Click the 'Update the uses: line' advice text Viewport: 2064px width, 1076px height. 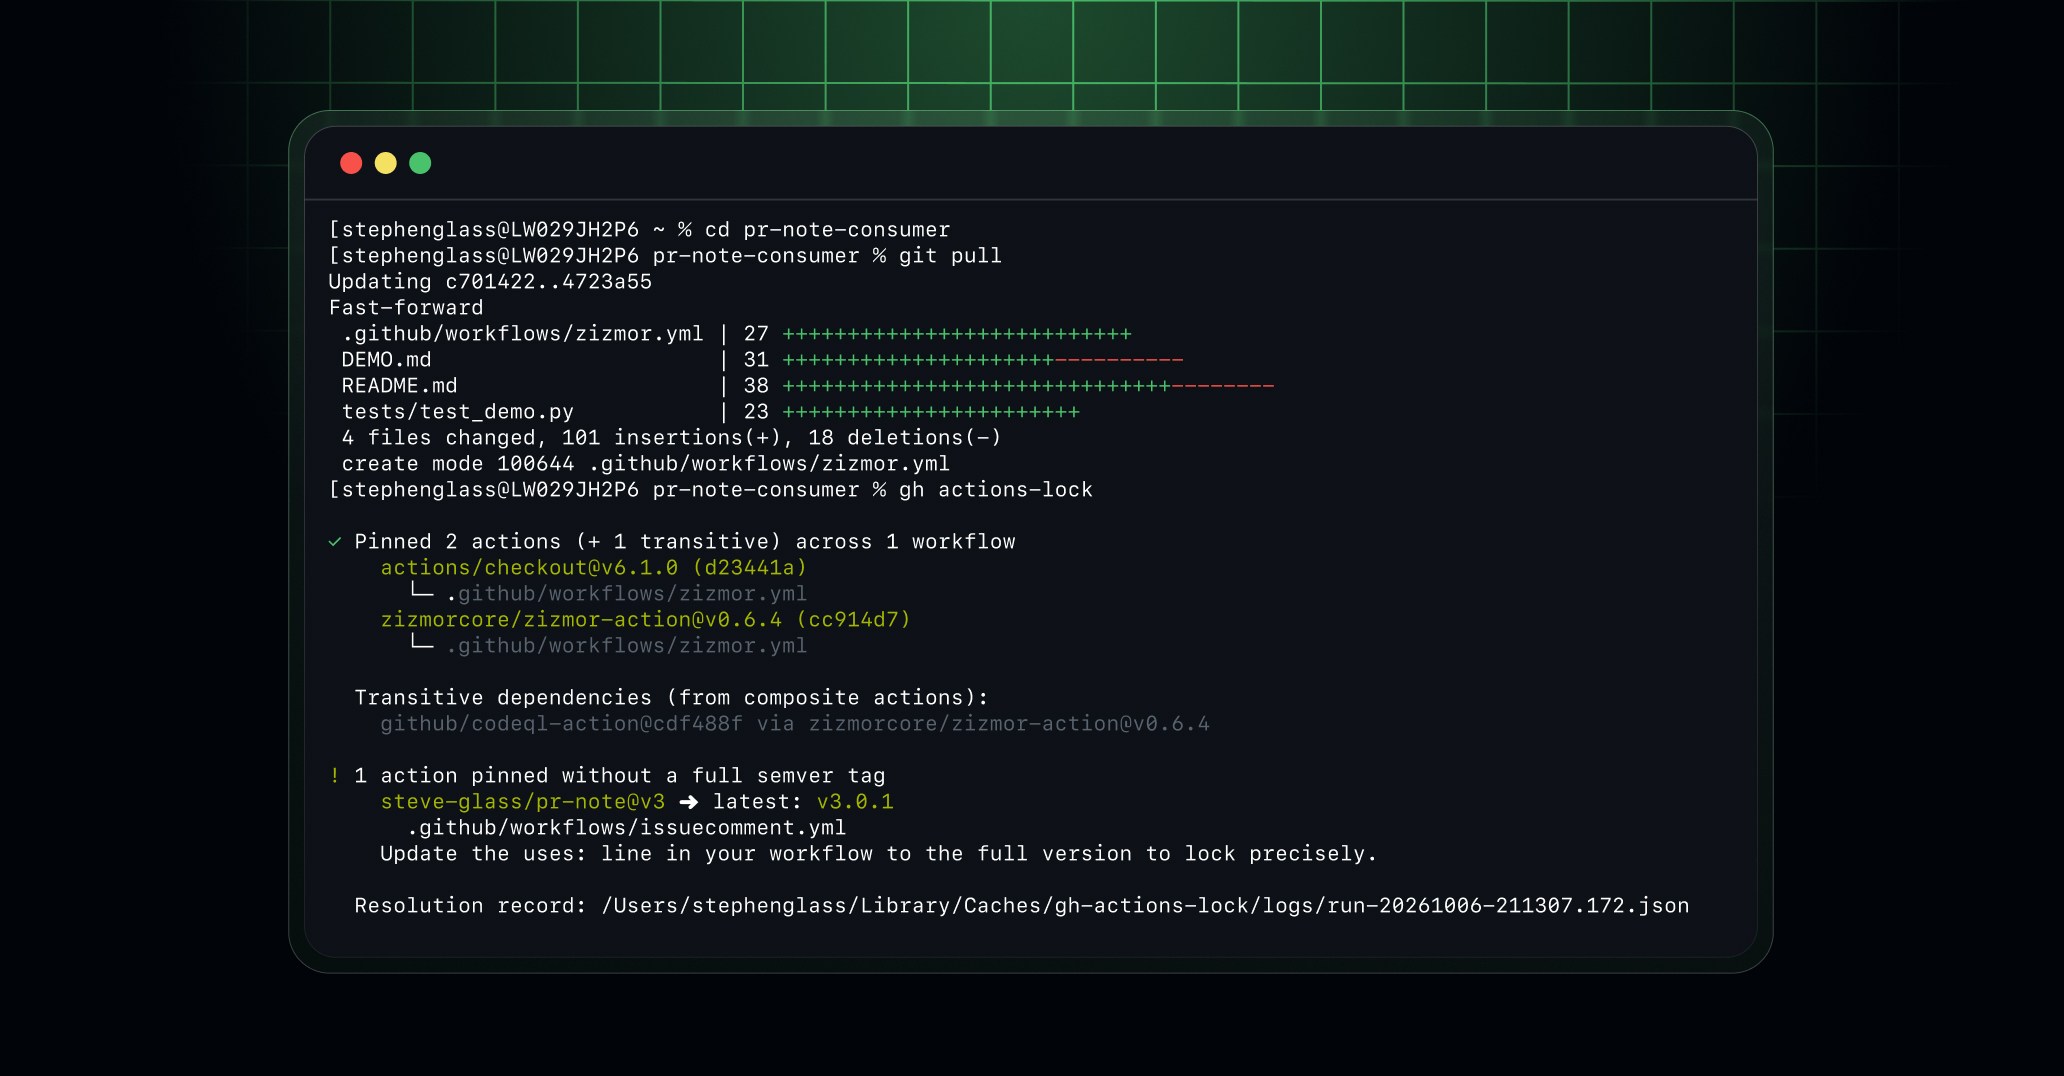tap(878, 854)
